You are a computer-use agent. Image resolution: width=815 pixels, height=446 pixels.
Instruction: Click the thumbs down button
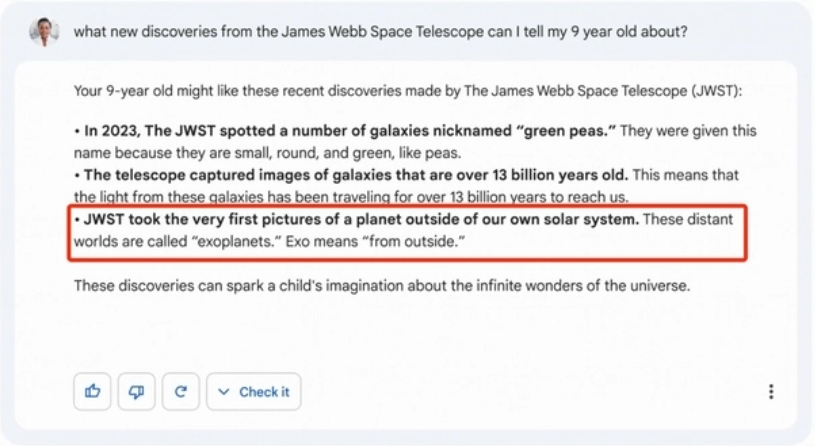tap(137, 392)
